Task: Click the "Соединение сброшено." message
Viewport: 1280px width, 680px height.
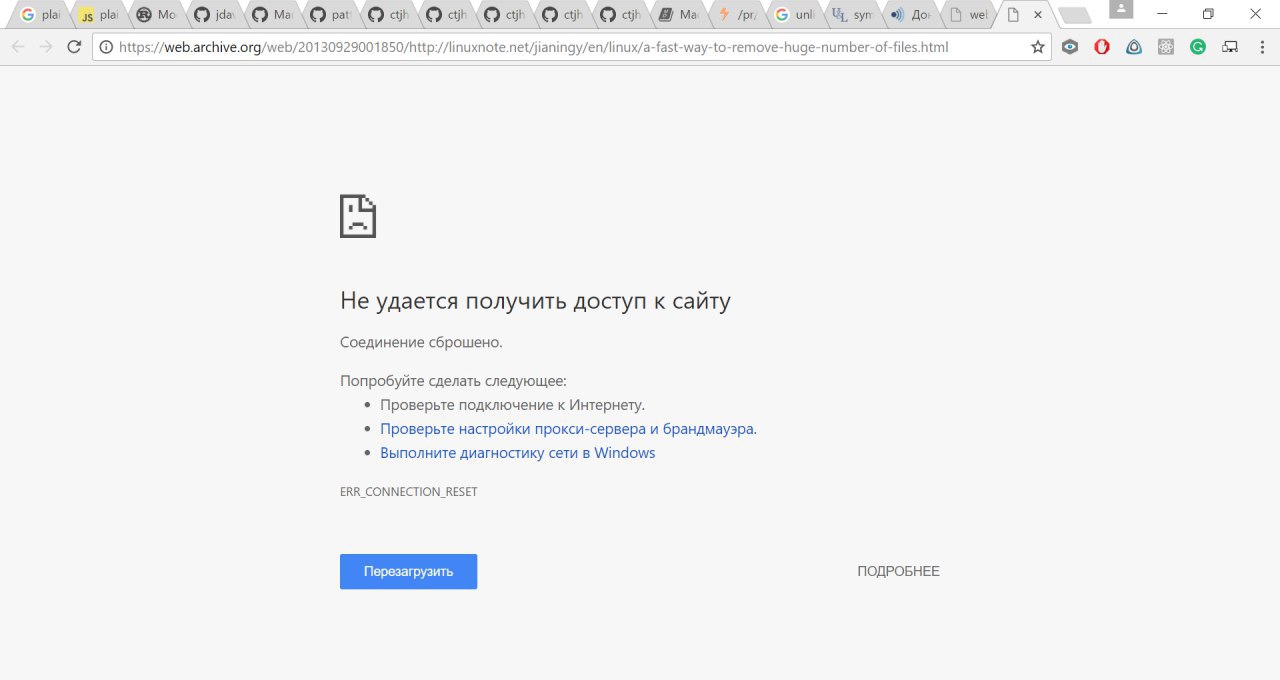Action: [x=421, y=342]
